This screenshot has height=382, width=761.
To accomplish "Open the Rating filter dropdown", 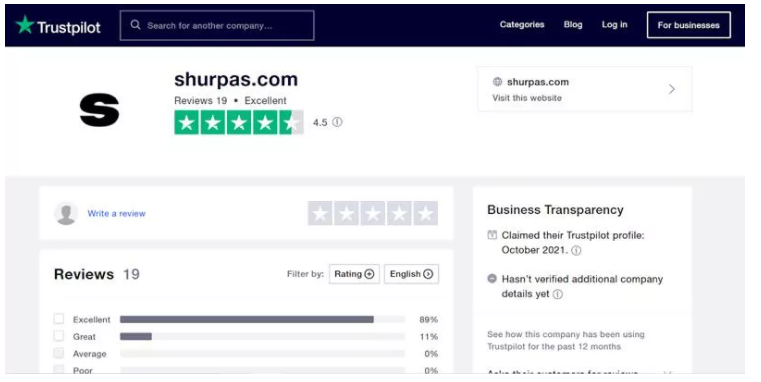I will 354,274.
